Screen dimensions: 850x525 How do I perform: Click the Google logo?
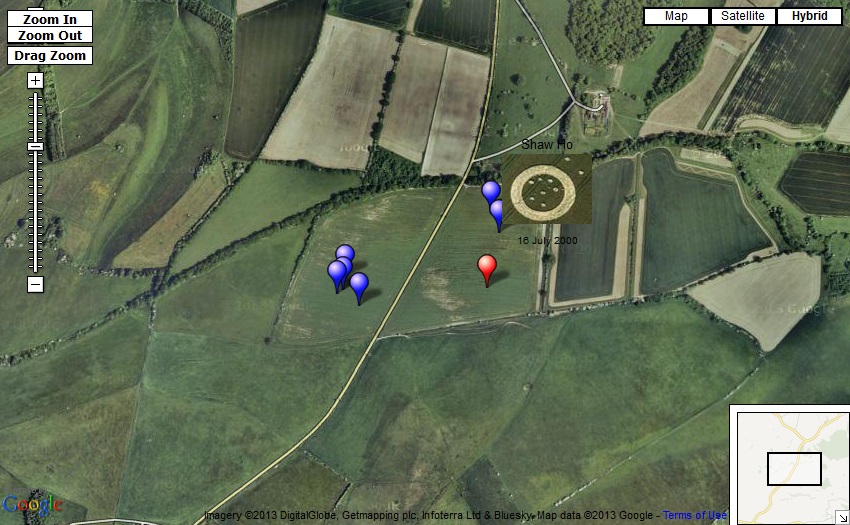(x=32, y=504)
